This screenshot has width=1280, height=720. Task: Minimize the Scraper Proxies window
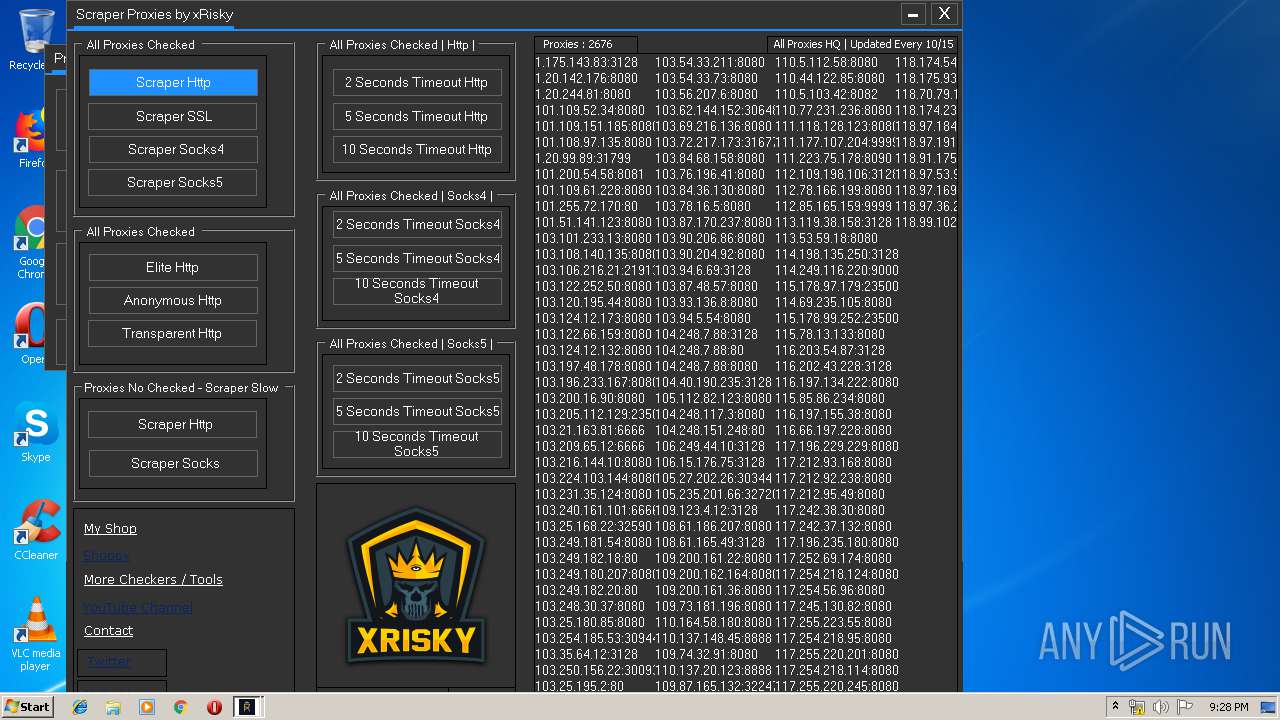pyautogui.click(x=912, y=14)
